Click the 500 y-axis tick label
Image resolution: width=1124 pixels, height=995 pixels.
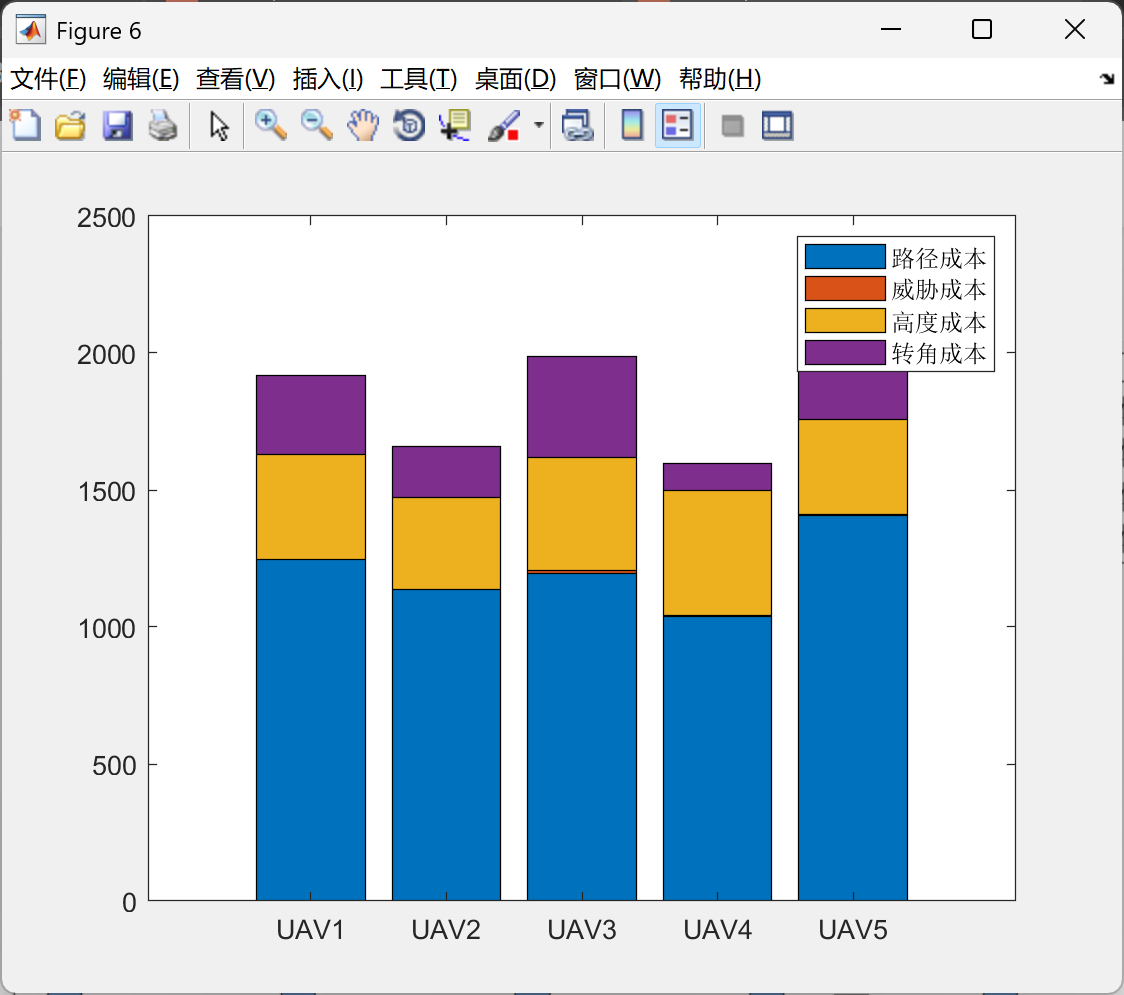(x=114, y=766)
